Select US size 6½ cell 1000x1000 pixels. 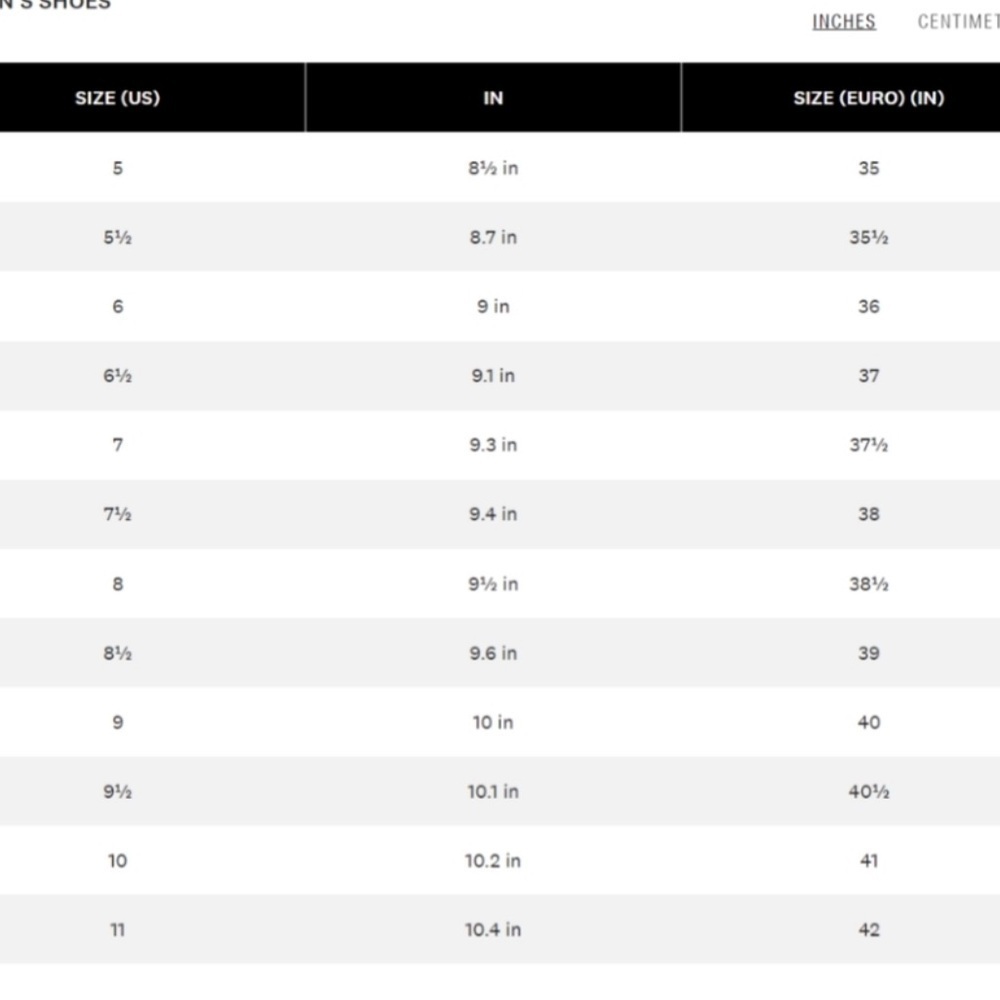(117, 376)
